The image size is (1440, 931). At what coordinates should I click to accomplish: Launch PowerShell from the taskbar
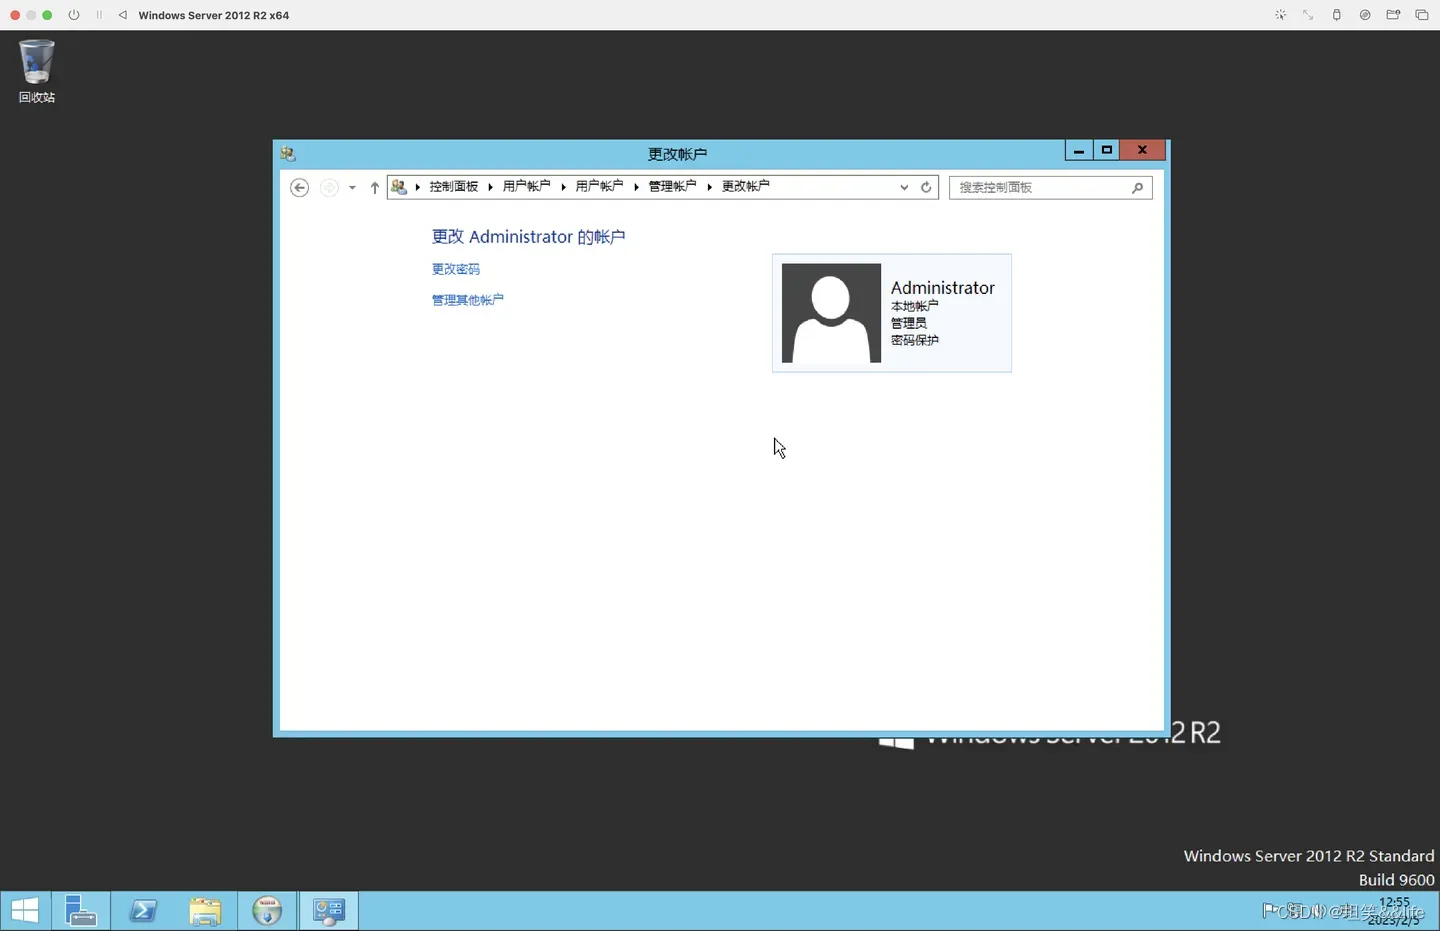(144, 911)
